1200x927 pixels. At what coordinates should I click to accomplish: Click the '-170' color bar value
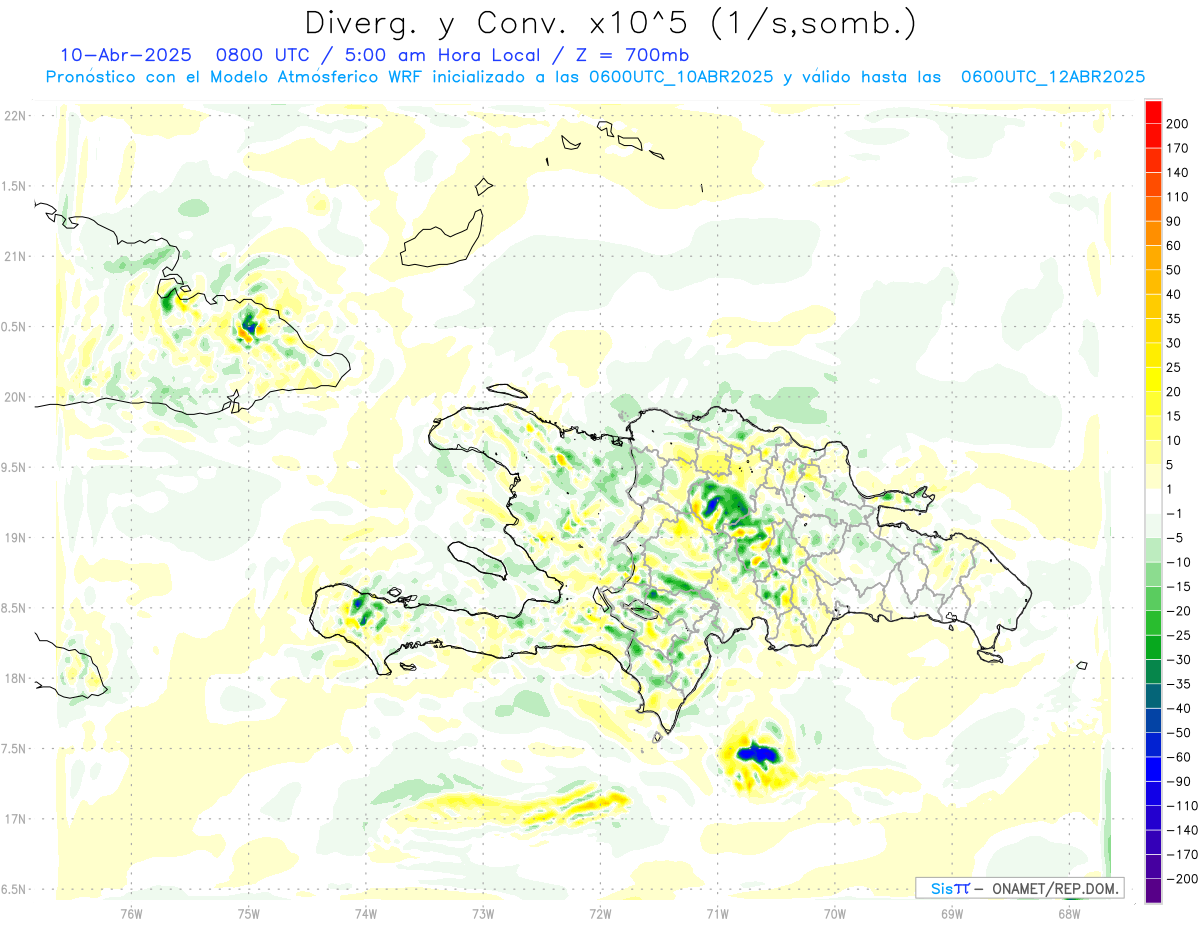(1181, 856)
